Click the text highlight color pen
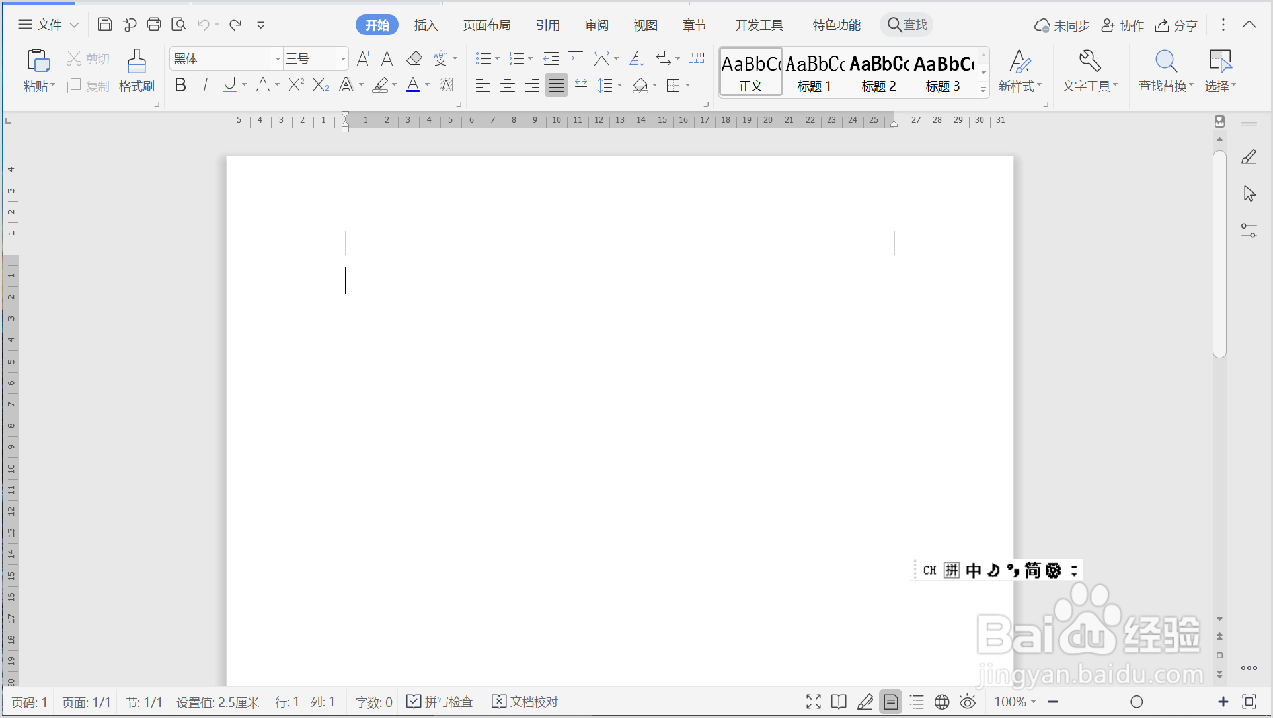The image size is (1273, 718). (x=380, y=86)
